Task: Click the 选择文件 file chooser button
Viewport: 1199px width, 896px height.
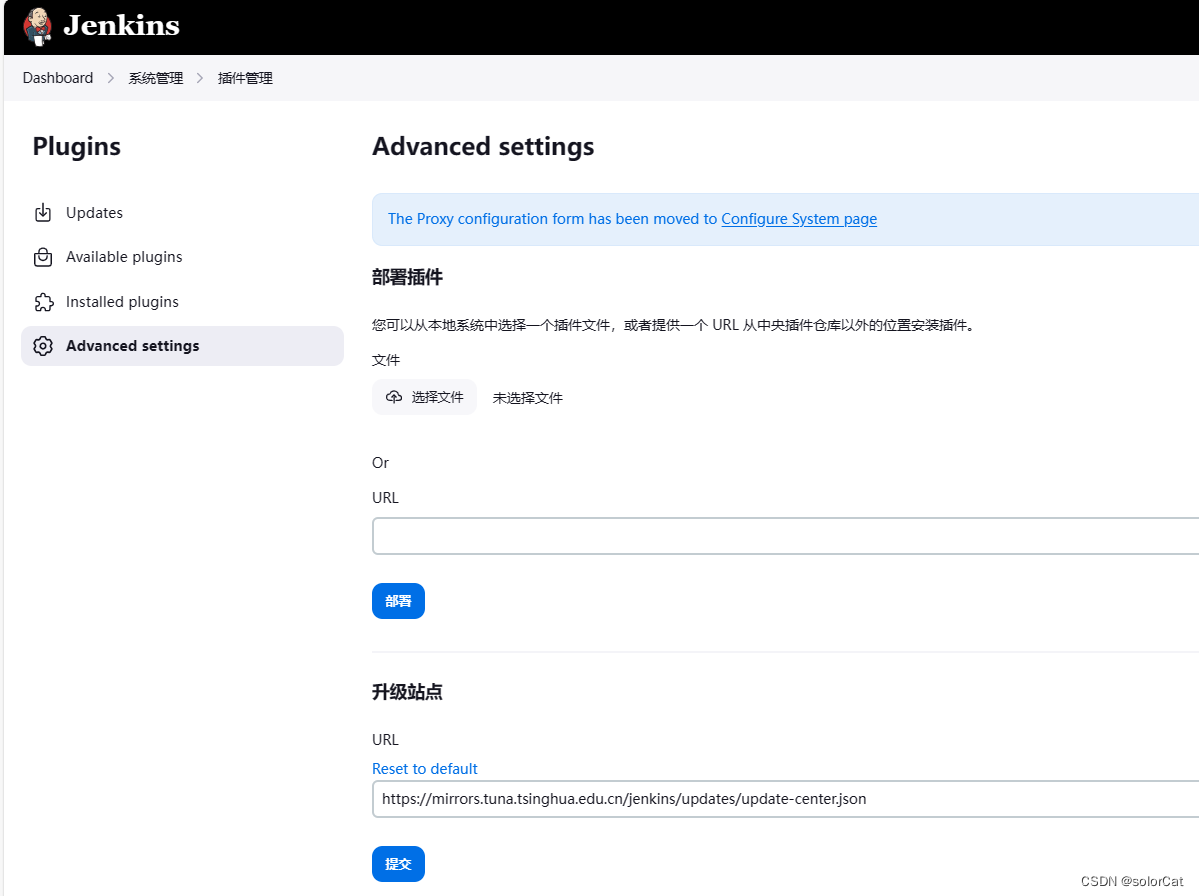Action: click(x=424, y=397)
